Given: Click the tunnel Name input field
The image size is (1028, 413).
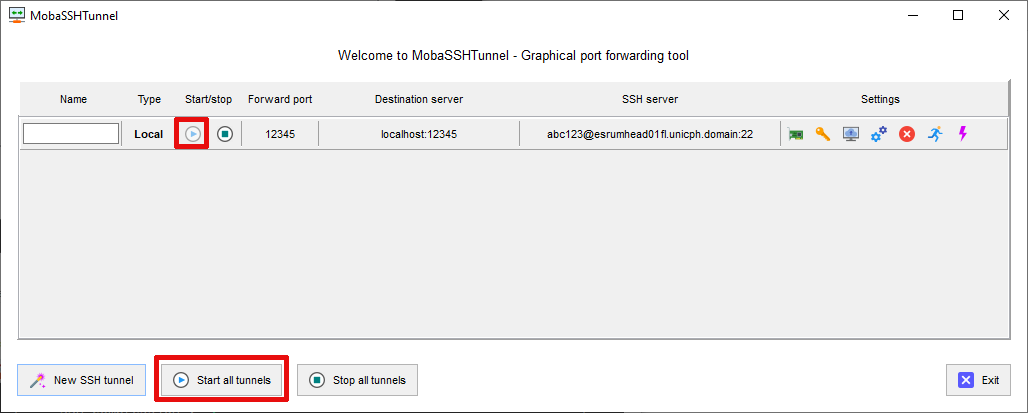Looking at the screenshot, I should pyautogui.click(x=71, y=134).
